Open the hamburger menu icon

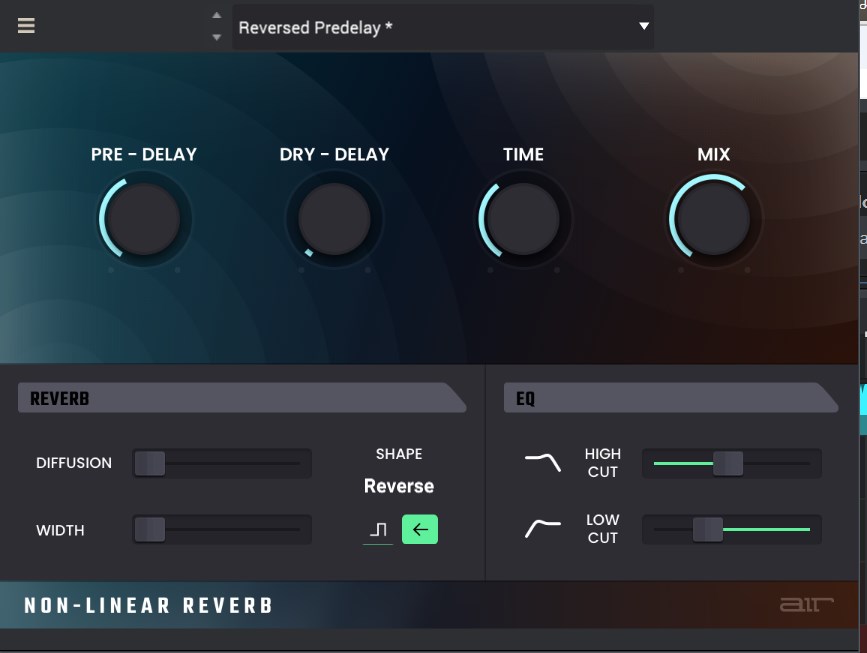(x=26, y=26)
